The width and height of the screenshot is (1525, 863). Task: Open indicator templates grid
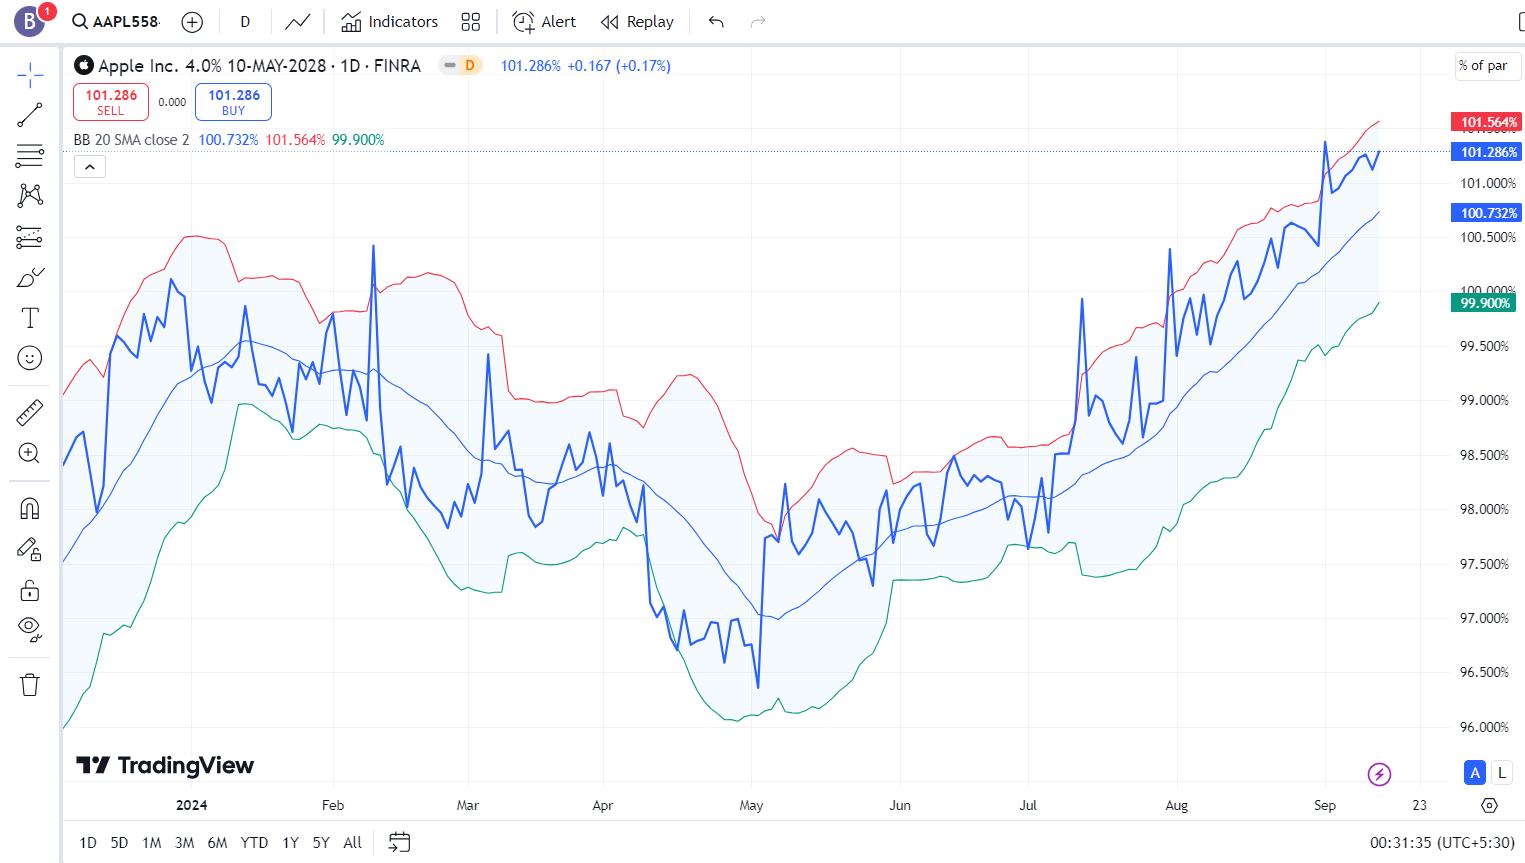[x=471, y=22]
